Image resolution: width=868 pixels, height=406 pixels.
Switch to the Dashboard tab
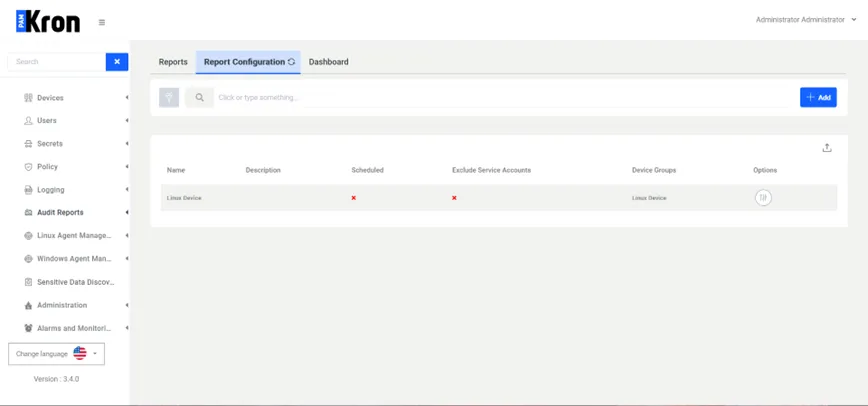[329, 62]
